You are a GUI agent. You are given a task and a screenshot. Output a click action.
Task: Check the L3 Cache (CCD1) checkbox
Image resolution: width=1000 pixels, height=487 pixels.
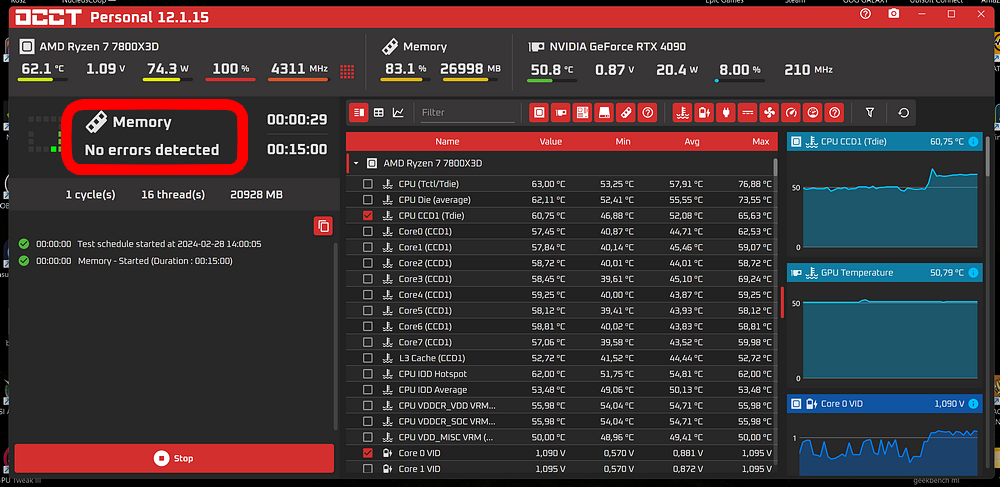[367, 358]
